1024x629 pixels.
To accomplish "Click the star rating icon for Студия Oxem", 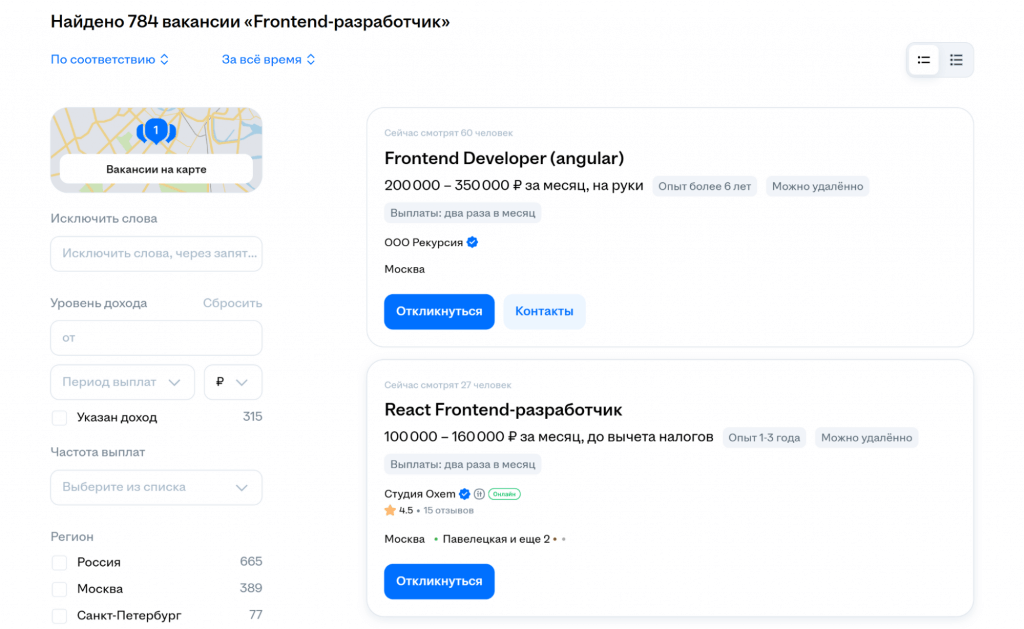I will pos(390,510).
